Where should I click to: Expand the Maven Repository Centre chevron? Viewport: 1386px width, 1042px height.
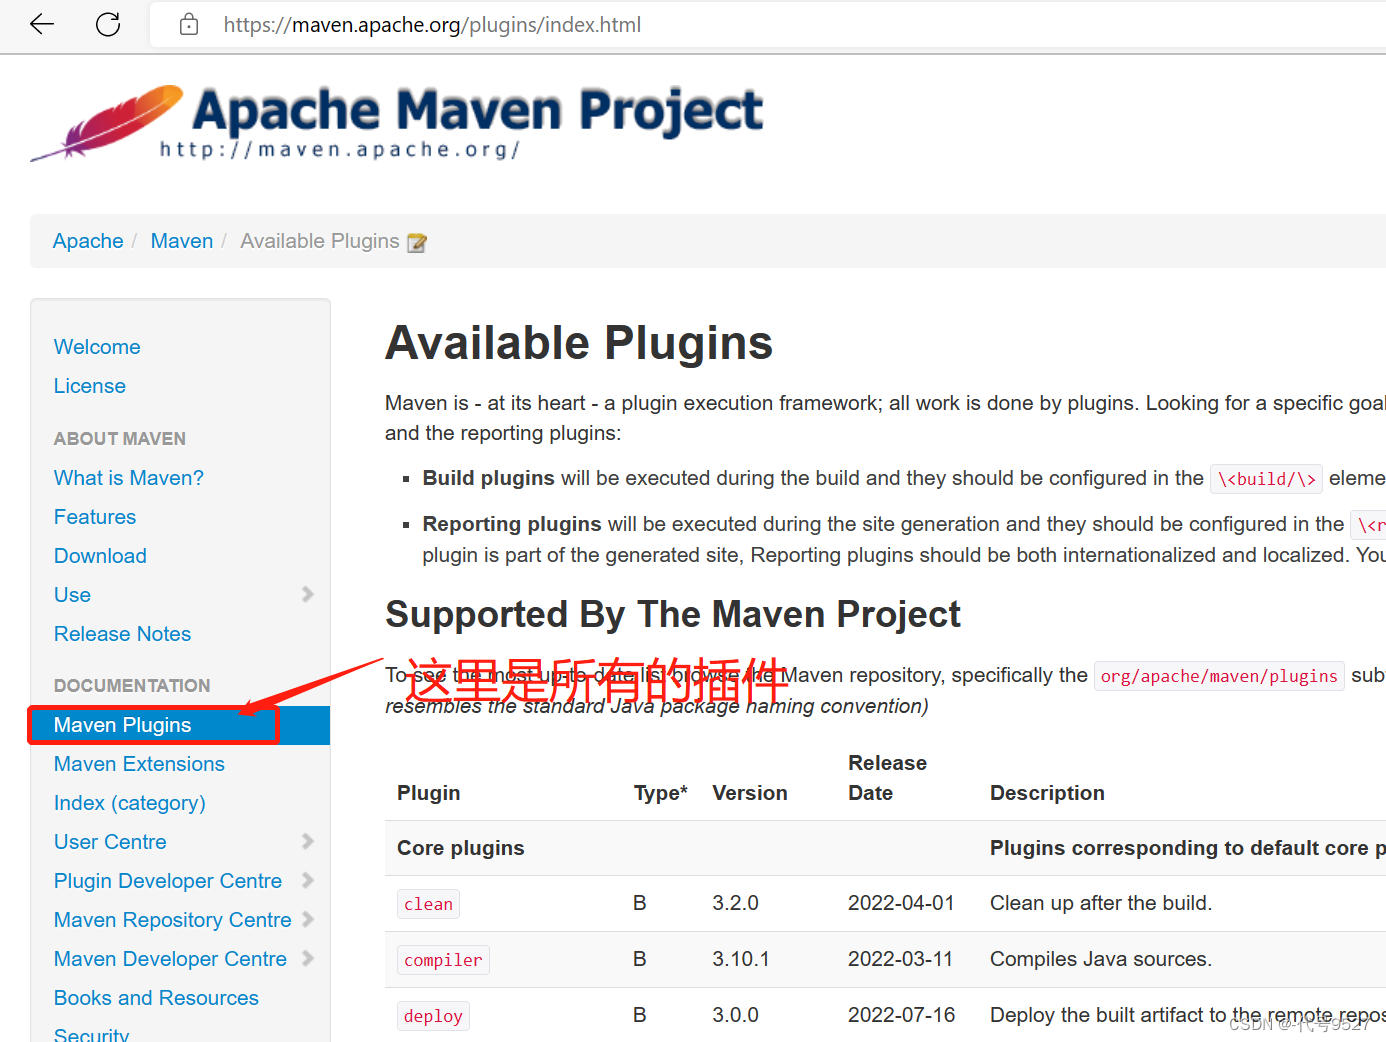(308, 919)
